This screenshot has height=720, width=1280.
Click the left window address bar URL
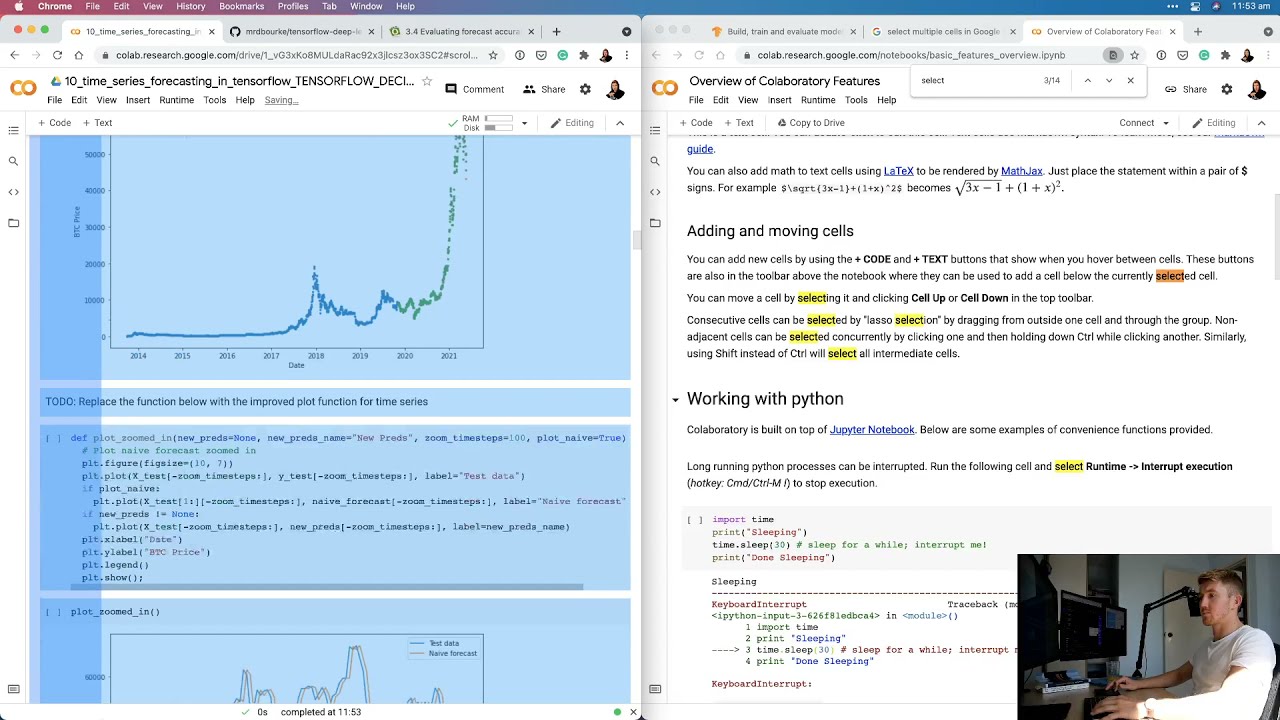[x=296, y=55]
